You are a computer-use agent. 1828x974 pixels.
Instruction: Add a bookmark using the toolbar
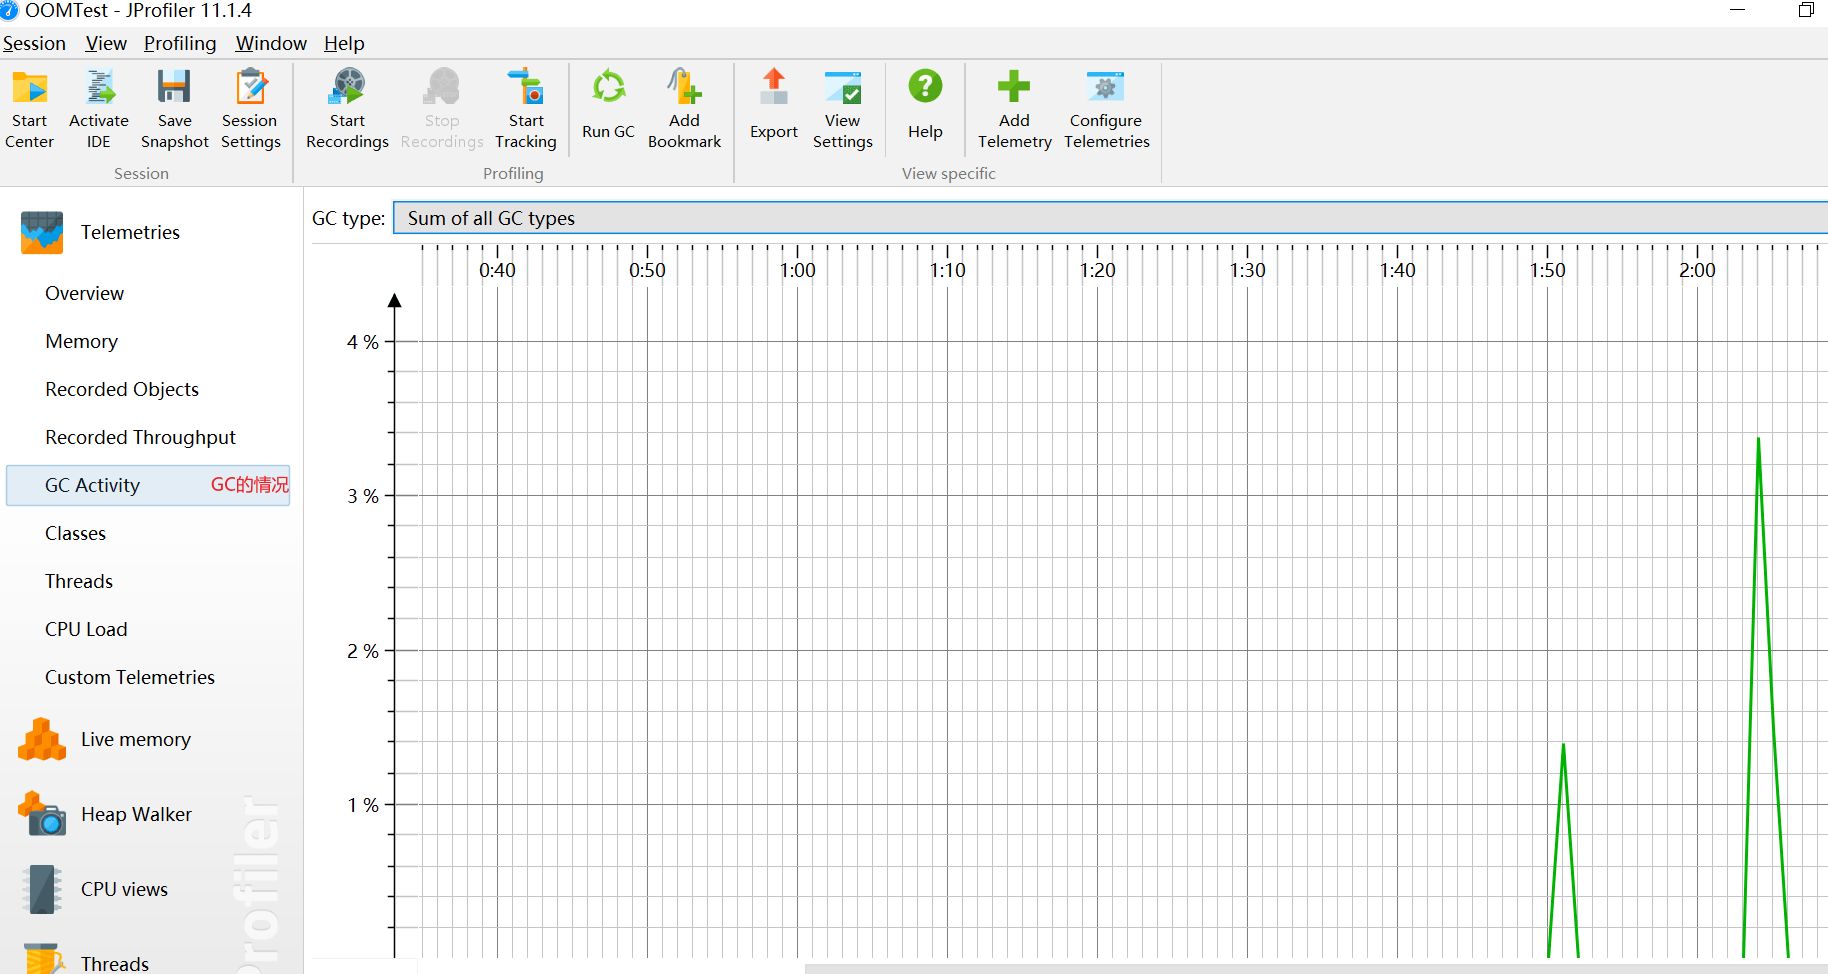click(684, 109)
